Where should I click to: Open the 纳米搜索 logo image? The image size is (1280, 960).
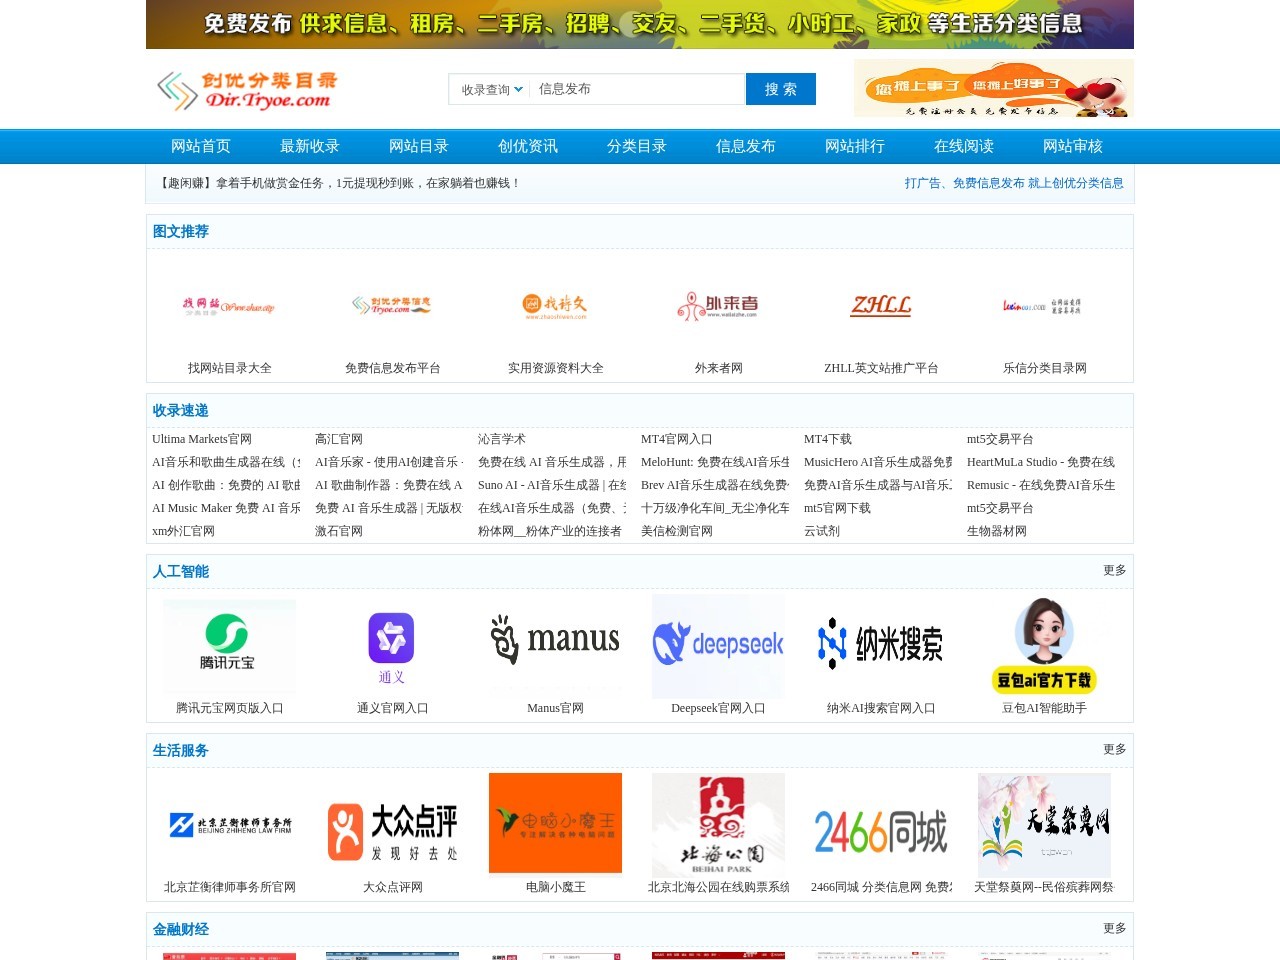click(881, 646)
